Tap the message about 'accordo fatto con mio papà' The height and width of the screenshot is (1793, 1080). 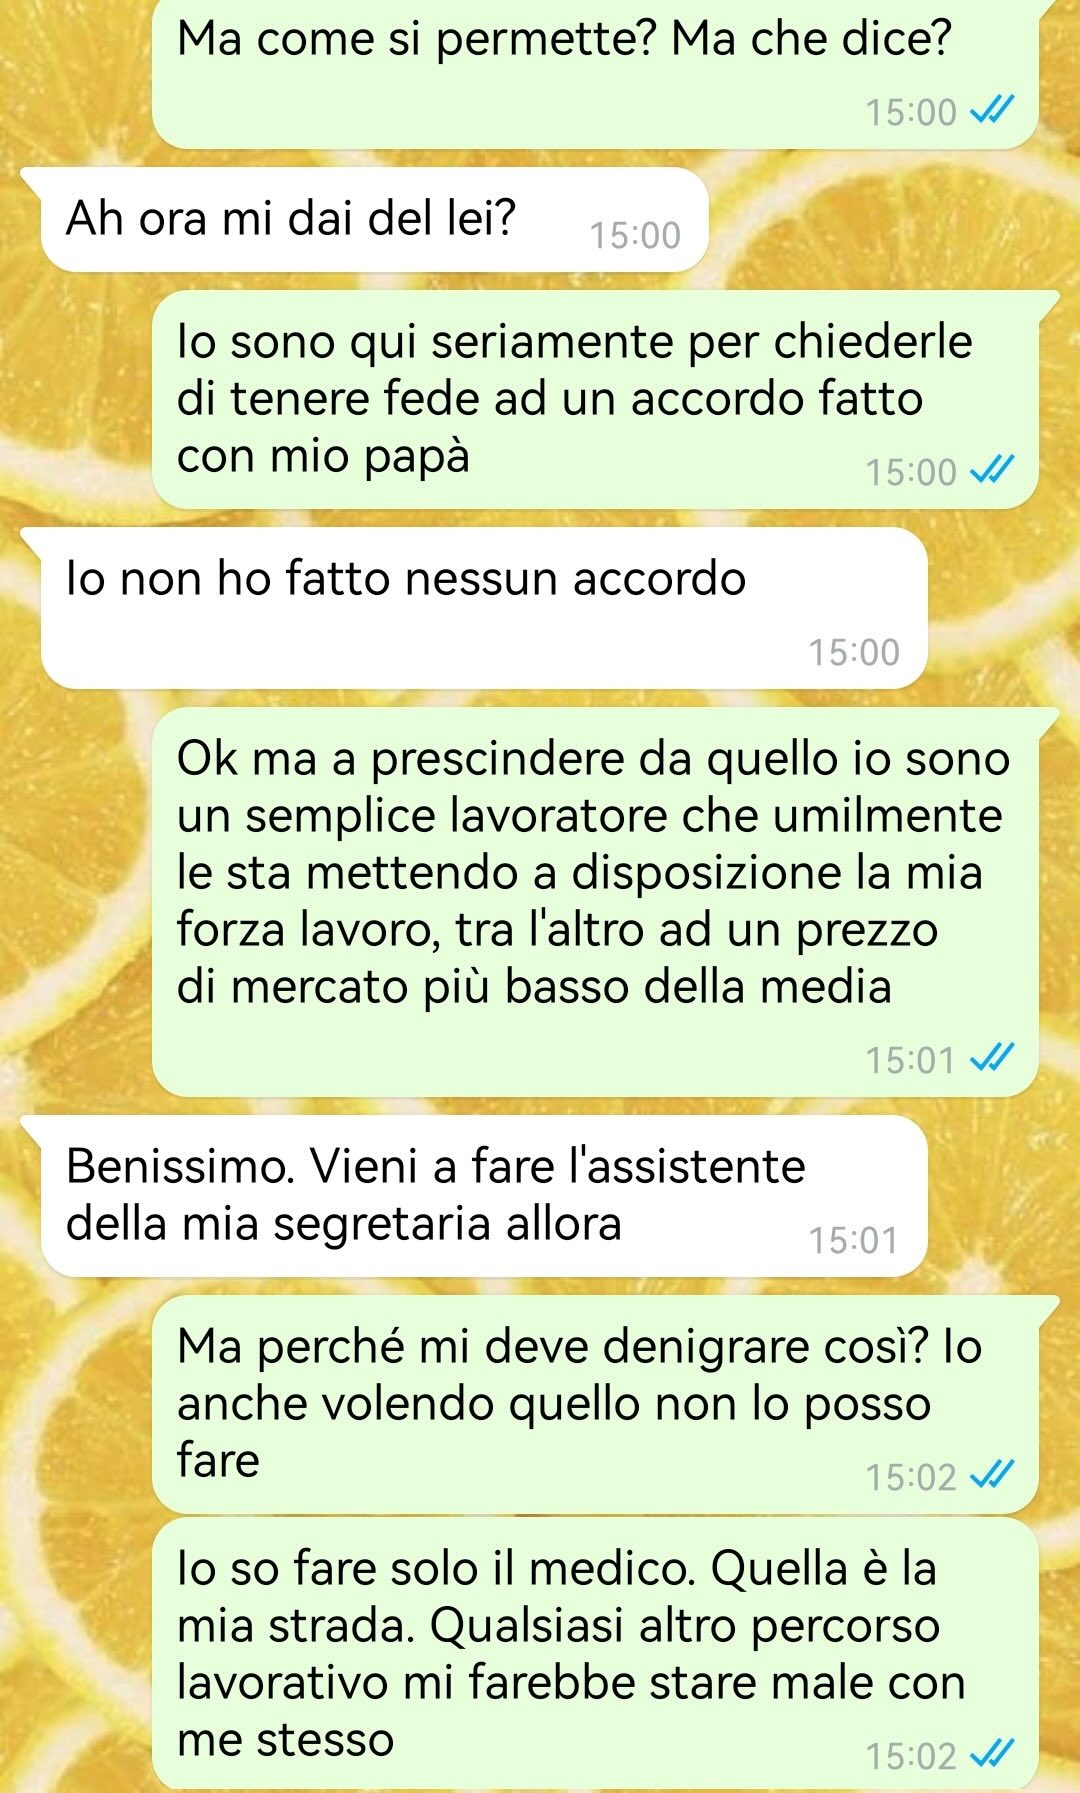595,400
